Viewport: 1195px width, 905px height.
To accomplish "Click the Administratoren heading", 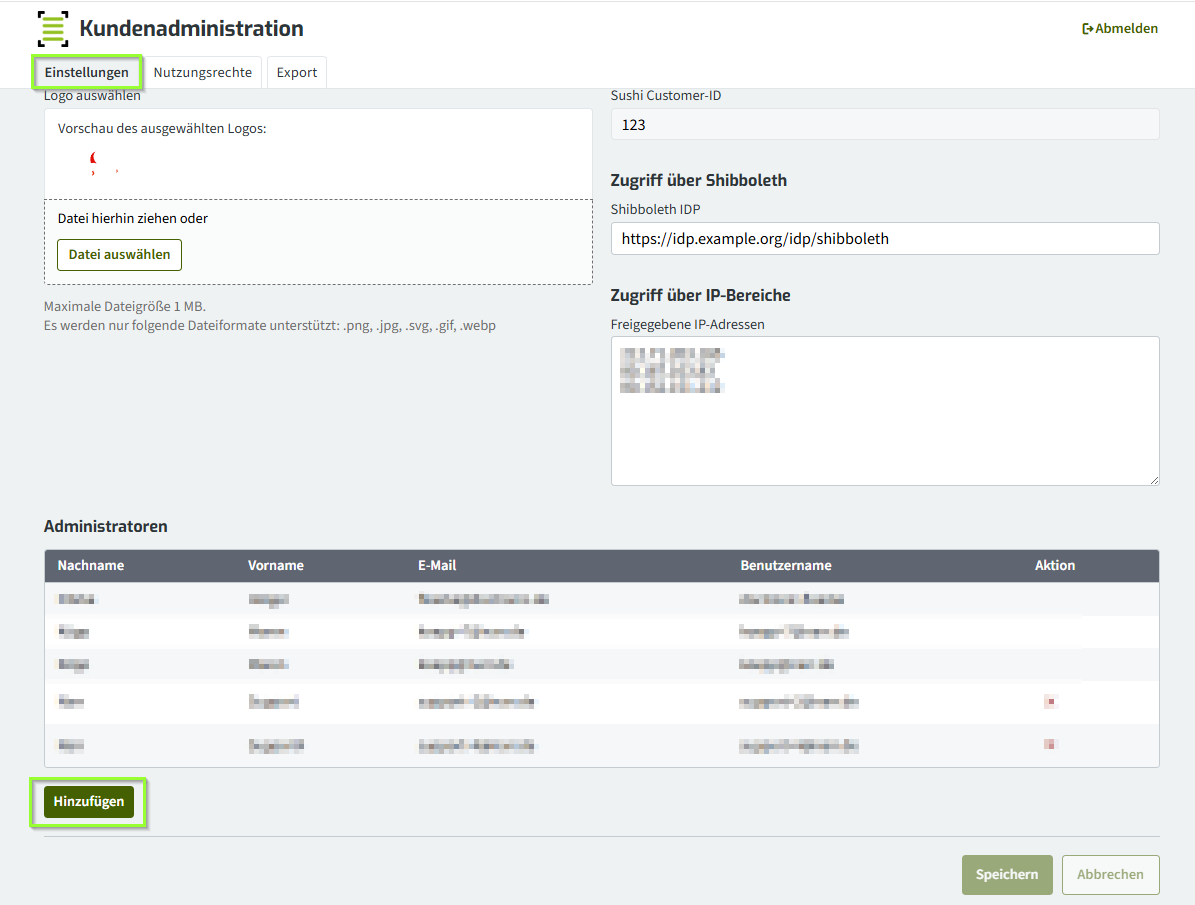I will (x=105, y=526).
